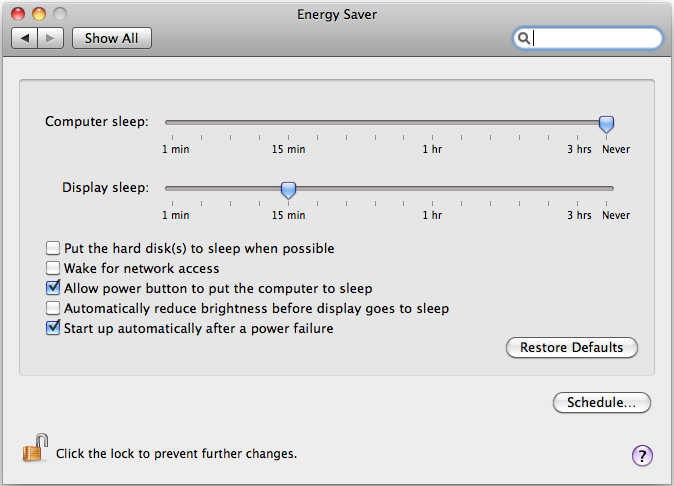Uncheck Start up automatically after power failure
This screenshot has width=674, height=486.
(53, 328)
